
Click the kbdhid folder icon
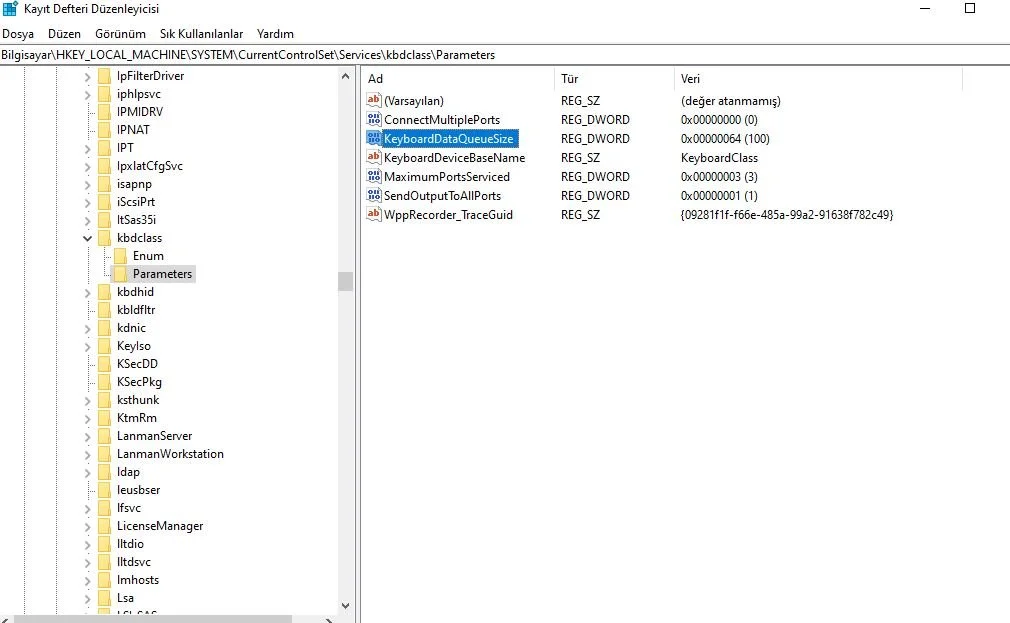pyautogui.click(x=104, y=292)
